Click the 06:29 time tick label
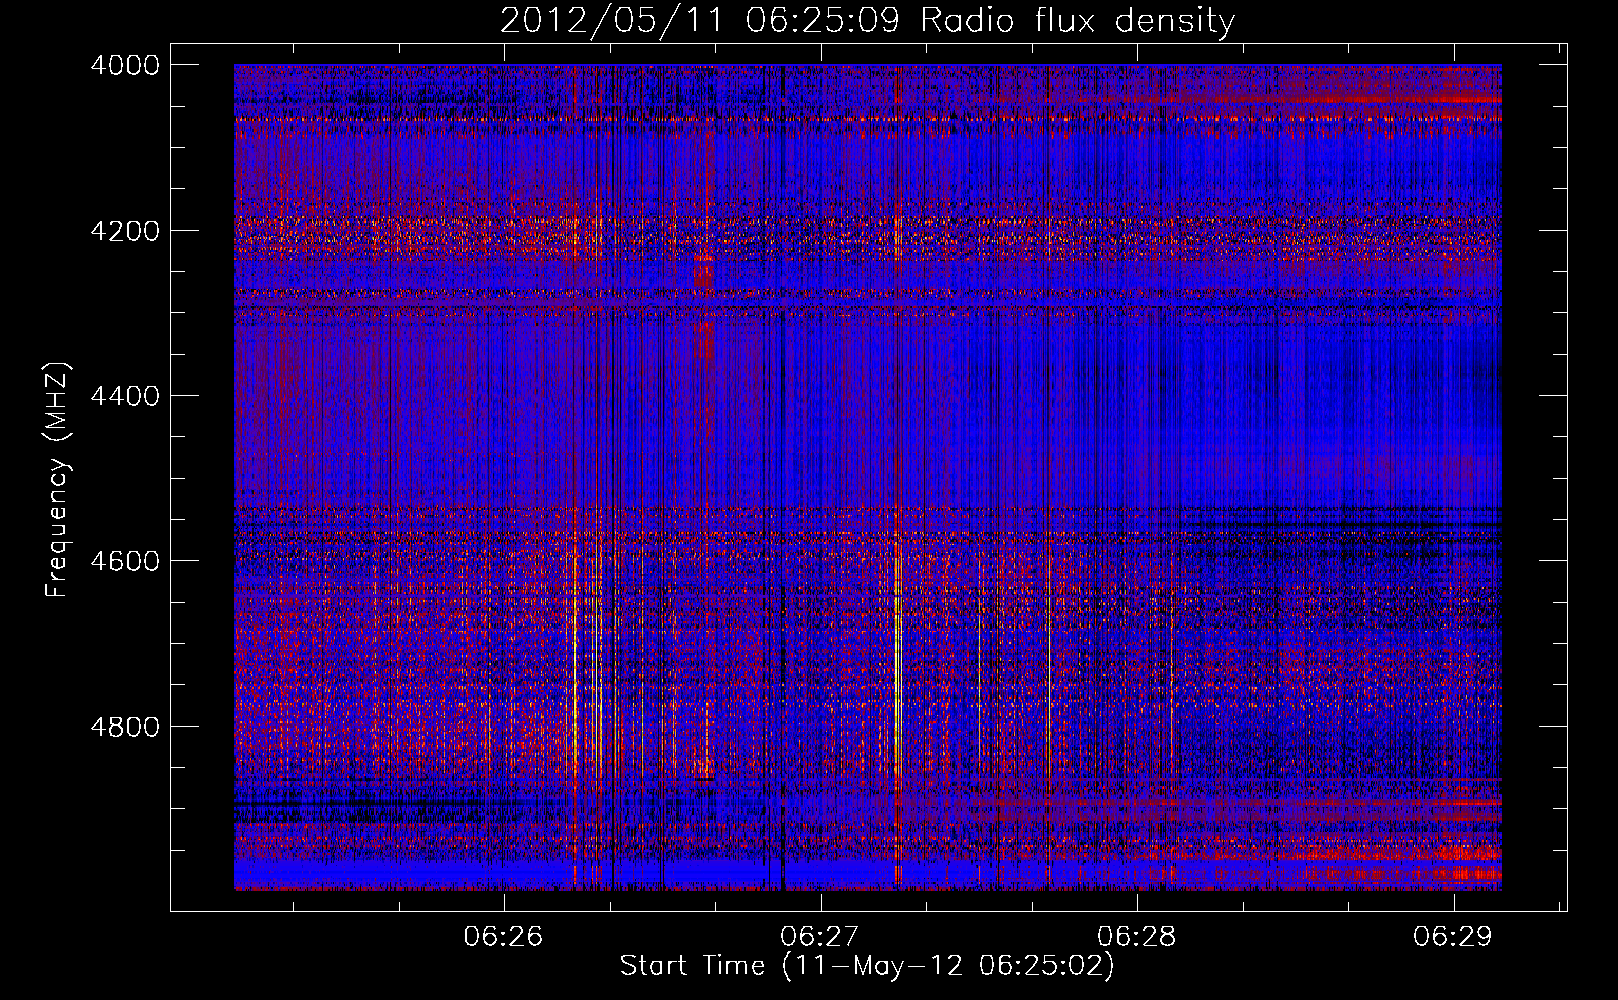 pyautogui.click(x=1453, y=936)
